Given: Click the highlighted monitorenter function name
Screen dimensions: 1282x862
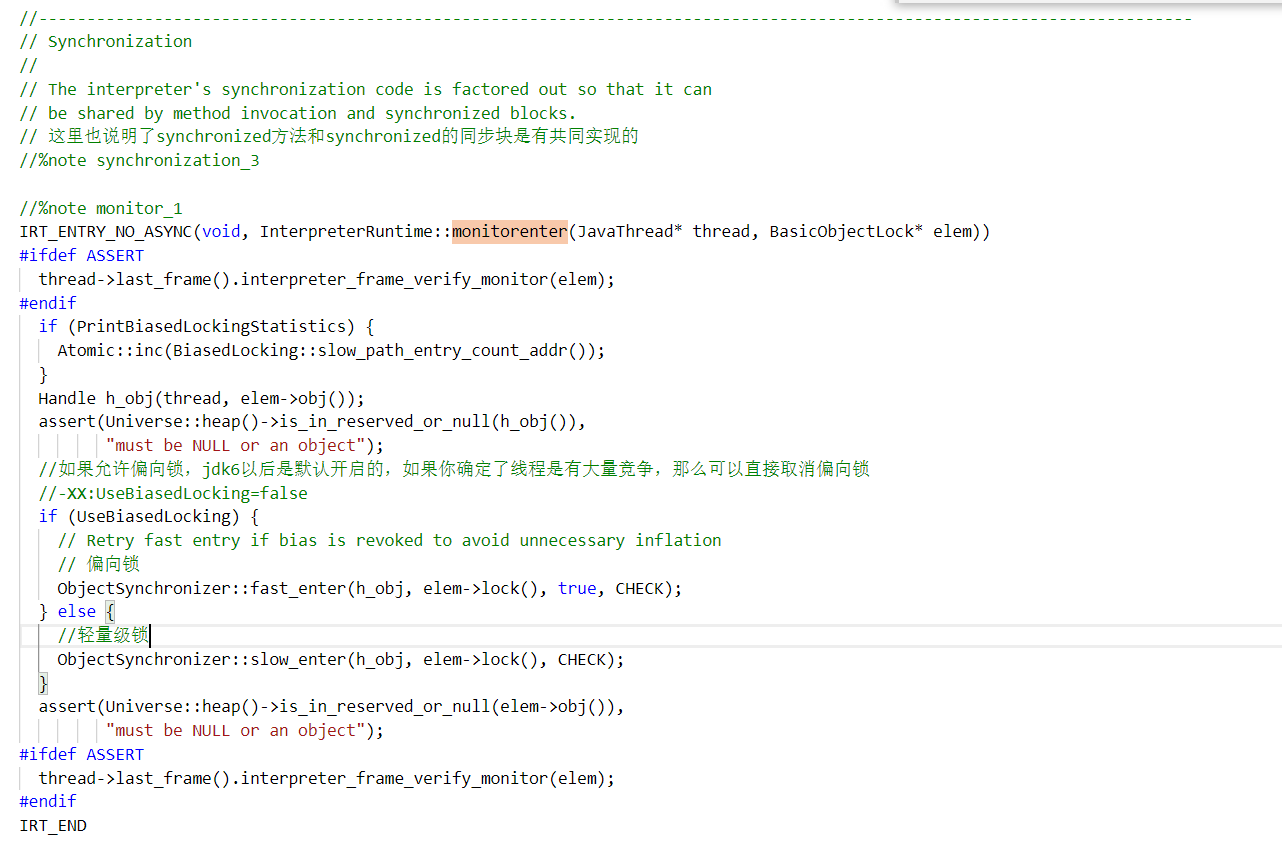Looking at the screenshot, I should [x=510, y=232].
